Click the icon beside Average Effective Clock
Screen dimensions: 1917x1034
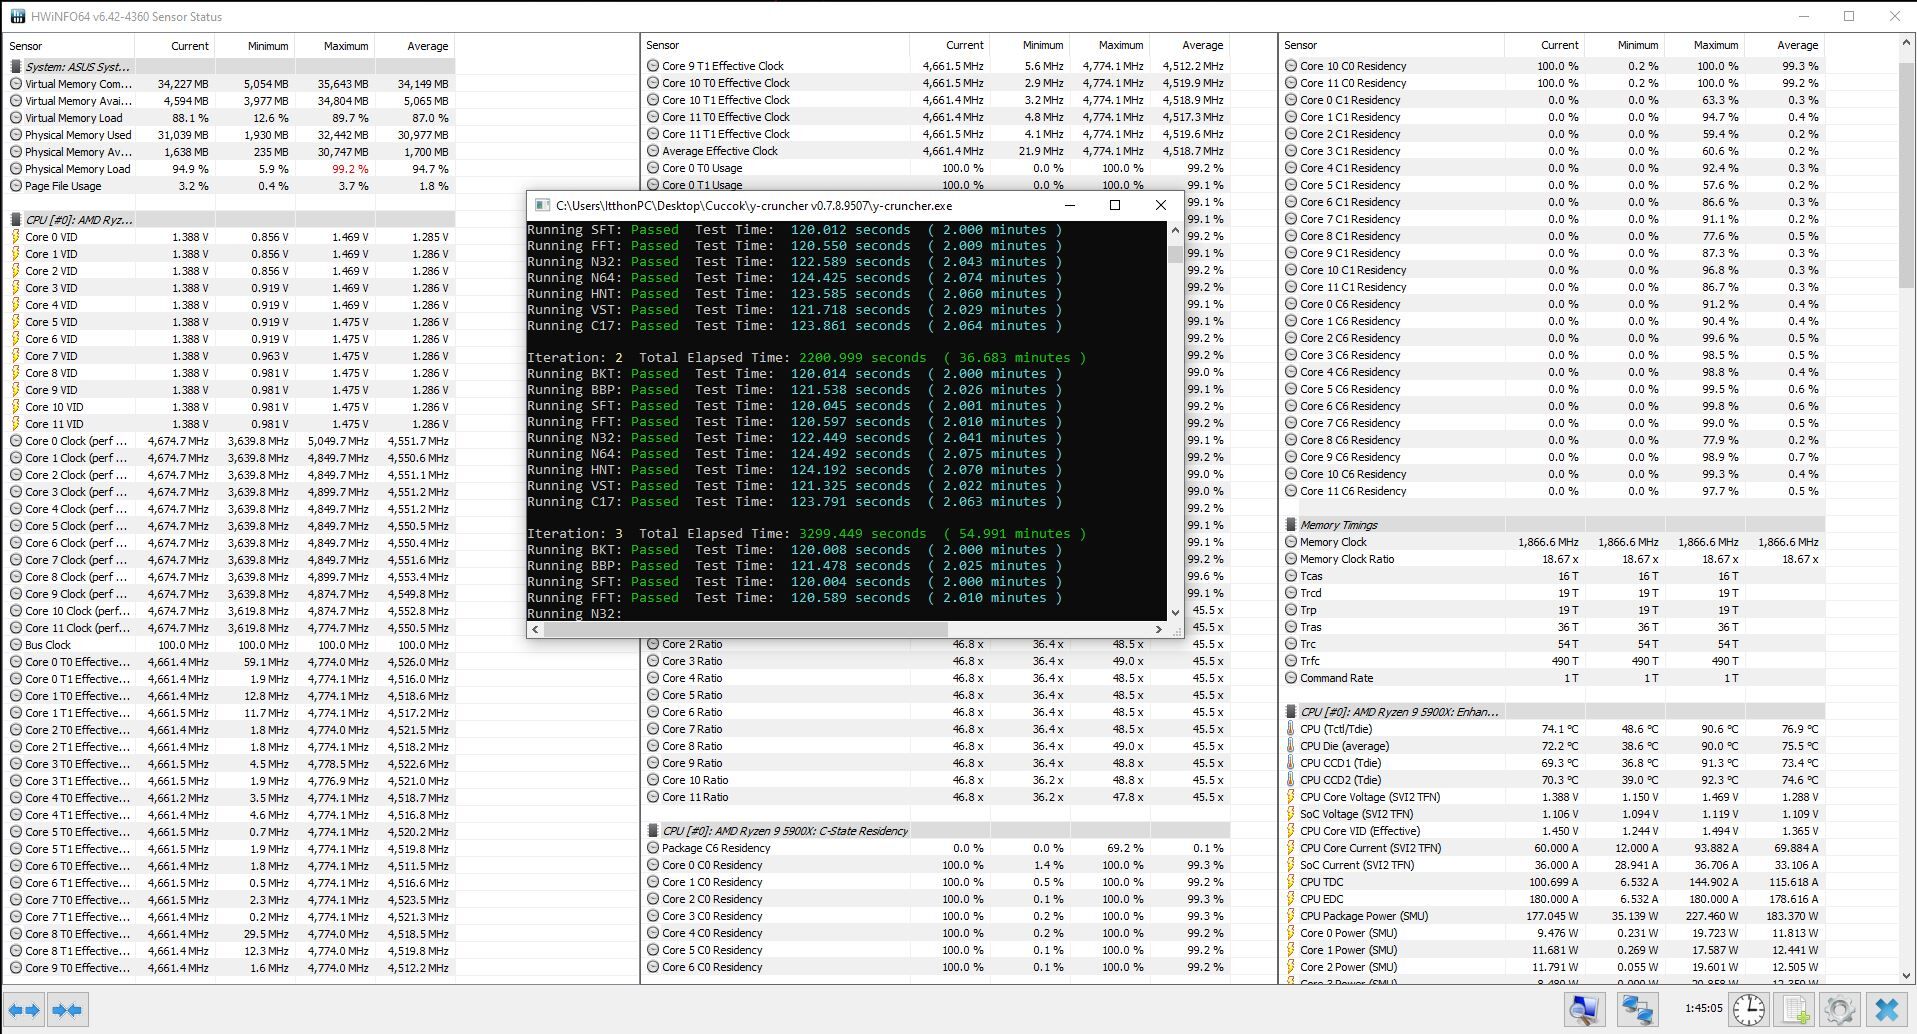point(653,151)
